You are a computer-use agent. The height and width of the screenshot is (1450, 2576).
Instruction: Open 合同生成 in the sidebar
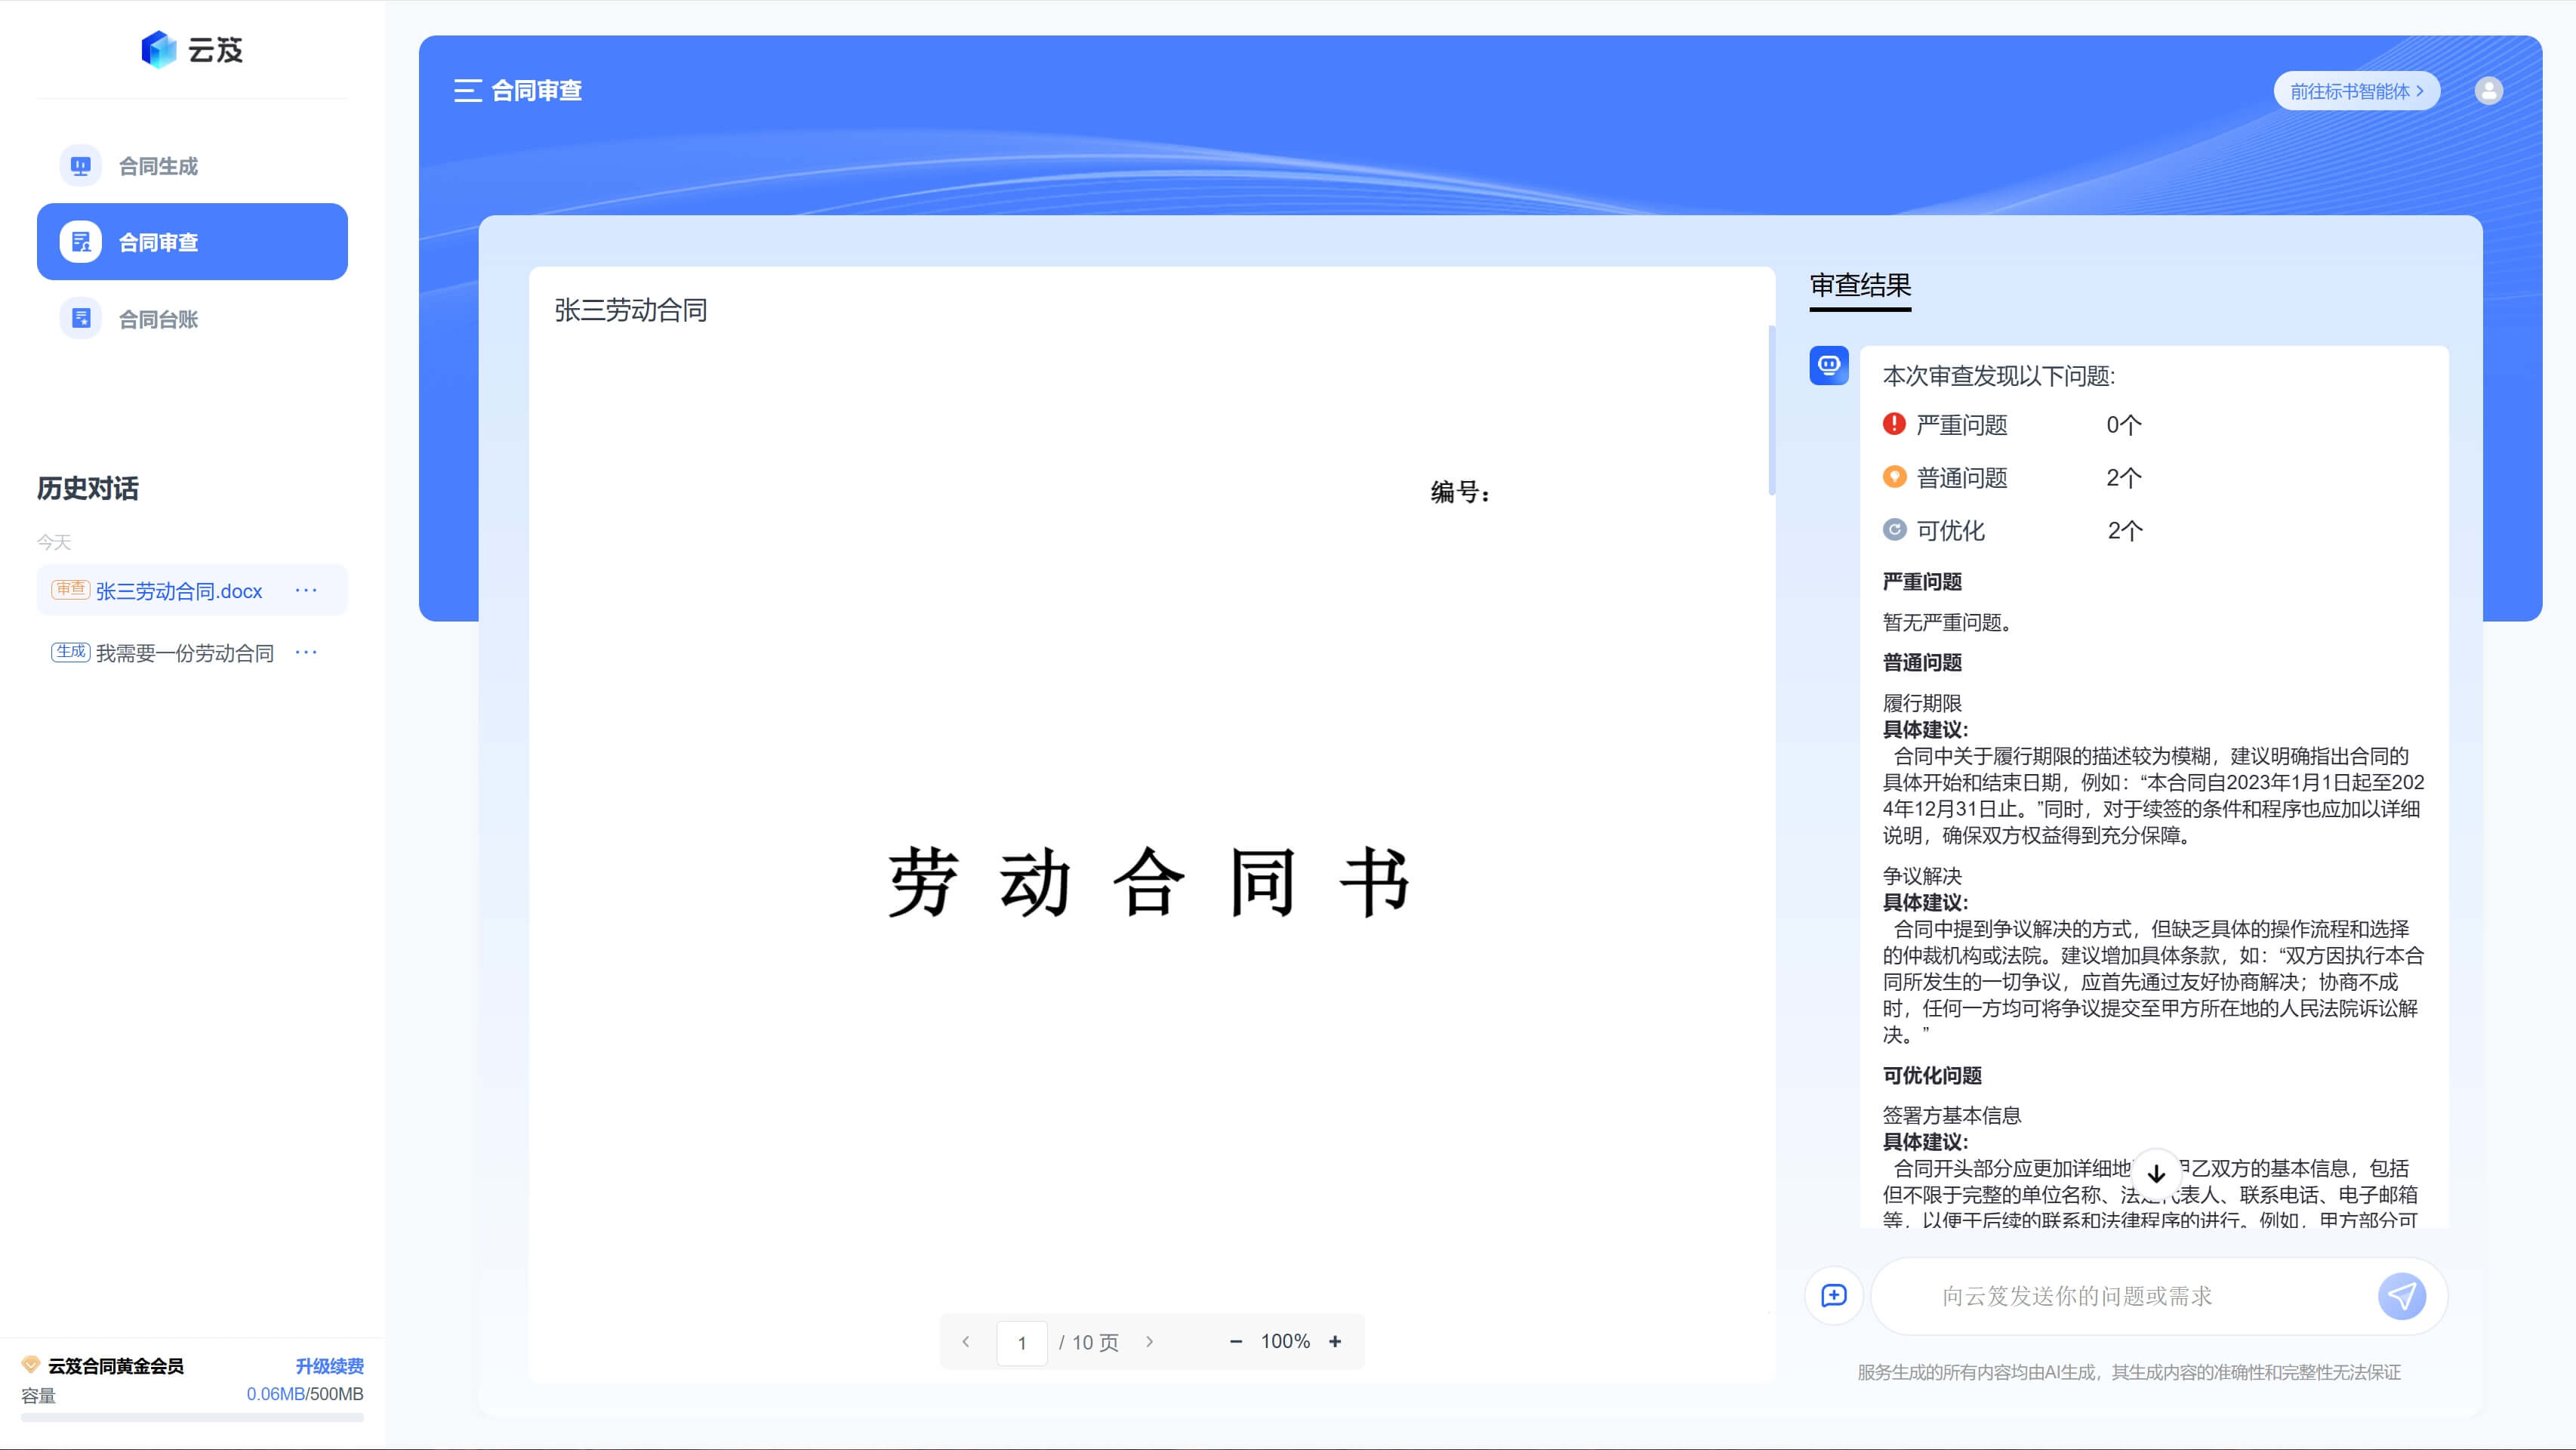[x=158, y=166]
